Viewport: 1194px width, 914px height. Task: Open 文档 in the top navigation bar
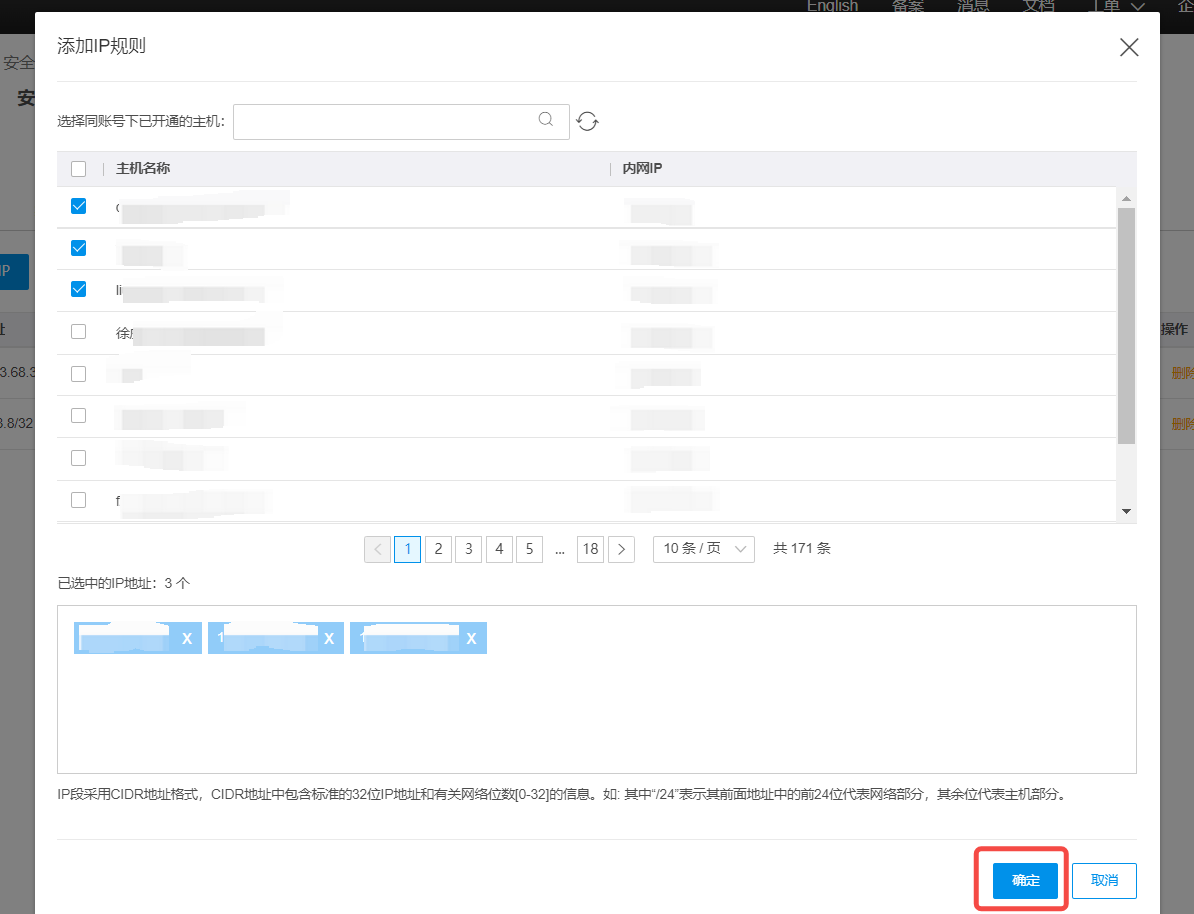pyautogui.click(x=1039, y=6)
